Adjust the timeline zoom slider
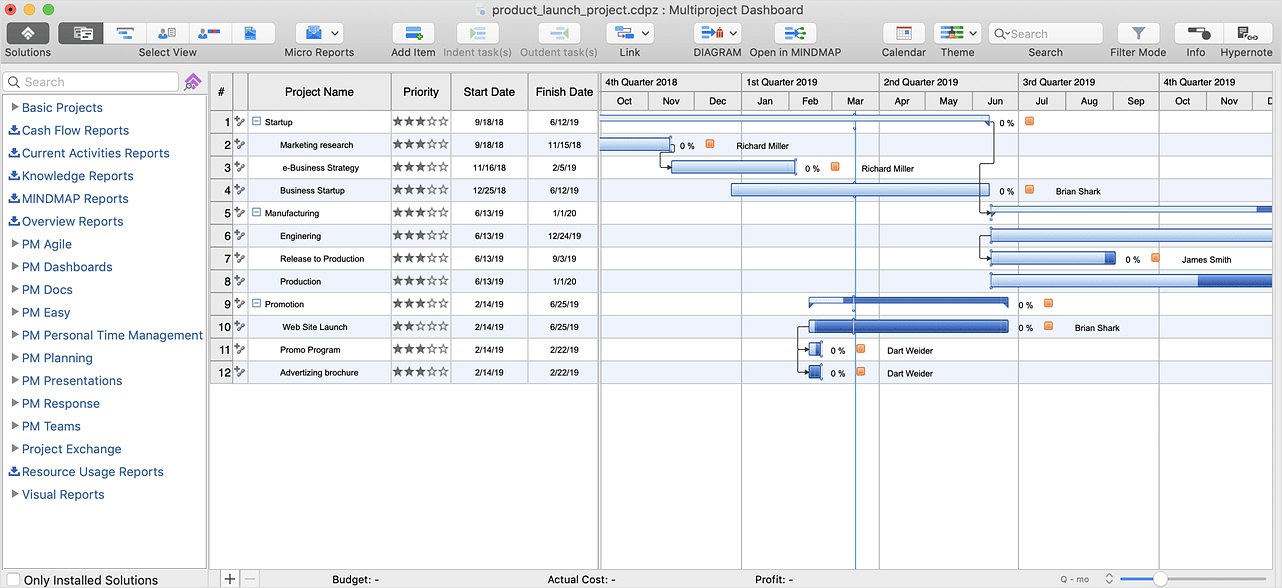Viewport: 1282px width, 588px height. (1158, 578)
